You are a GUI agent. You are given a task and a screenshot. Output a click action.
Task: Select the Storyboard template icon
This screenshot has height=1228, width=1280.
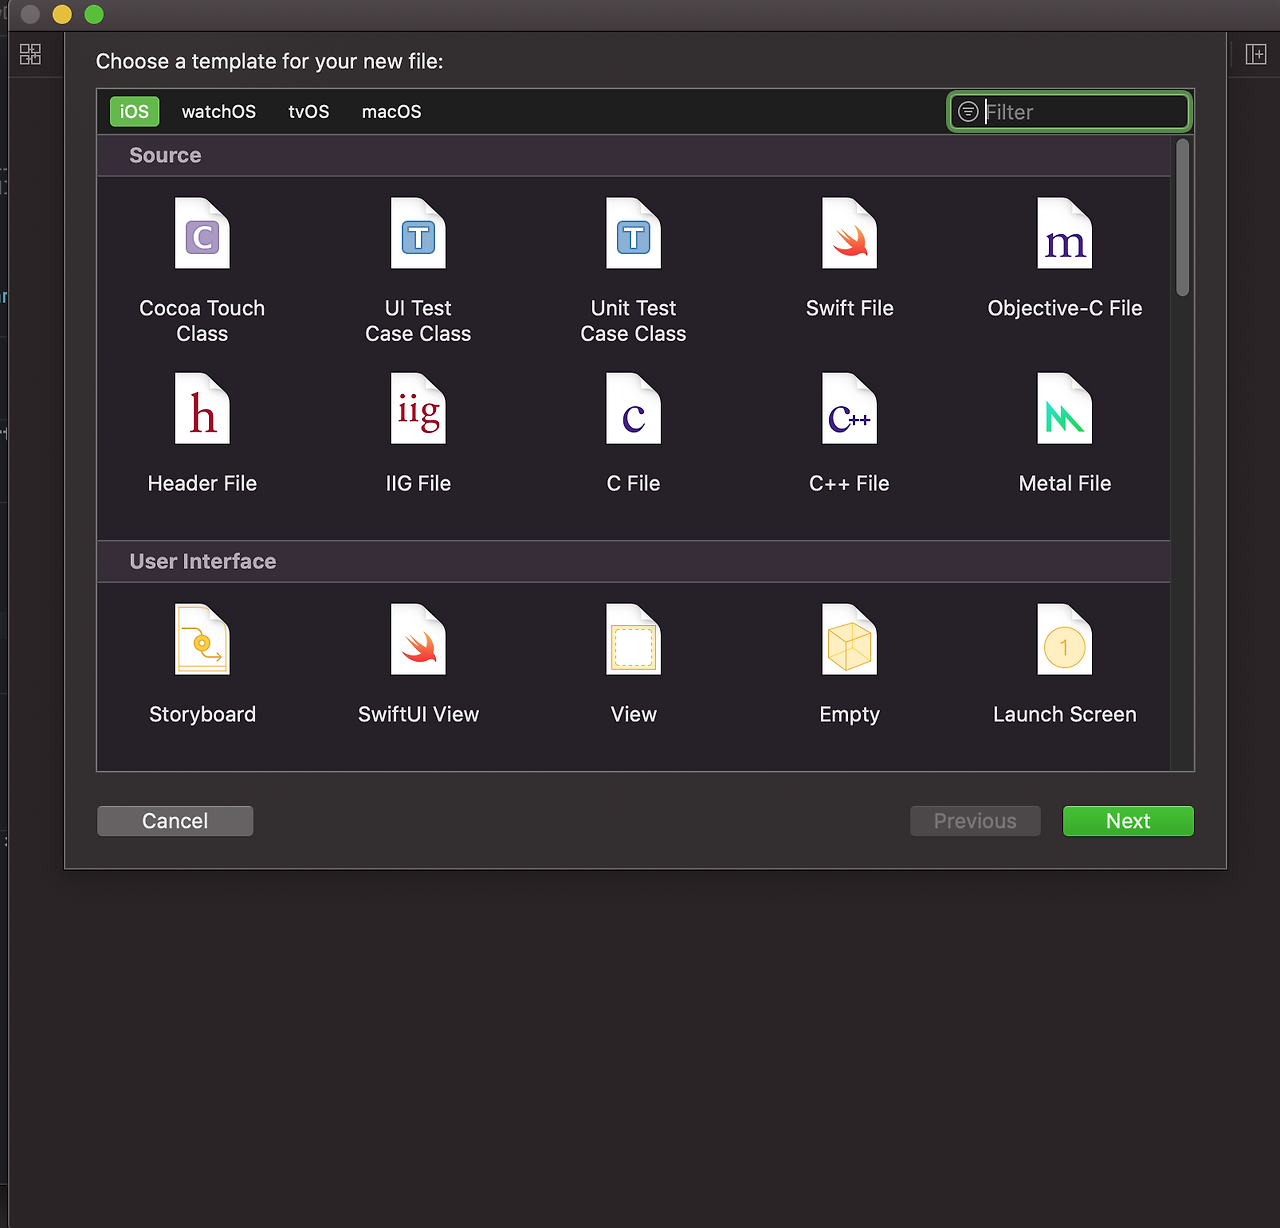click(202, 639)
